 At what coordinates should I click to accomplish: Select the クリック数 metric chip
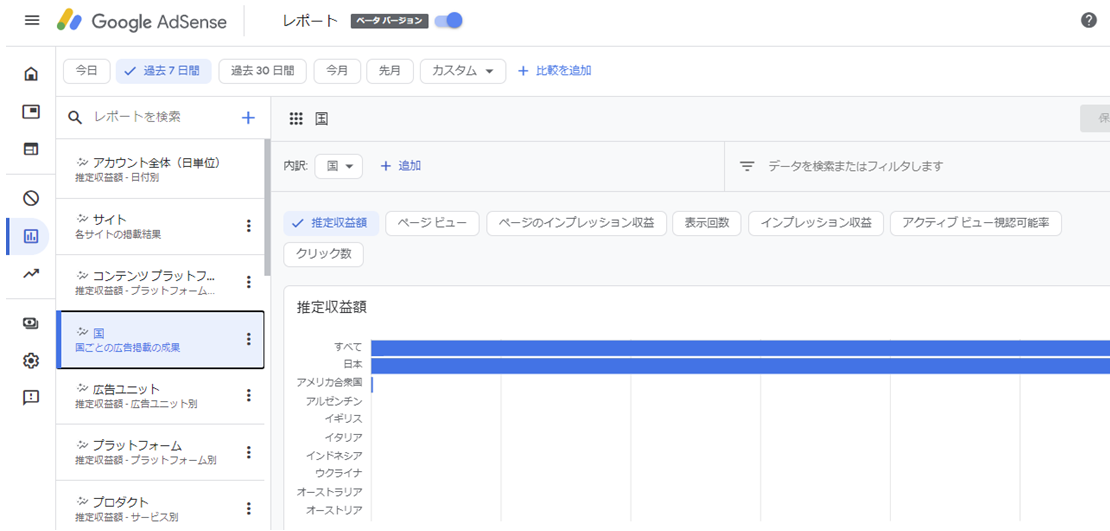click(x=324, y=254)
